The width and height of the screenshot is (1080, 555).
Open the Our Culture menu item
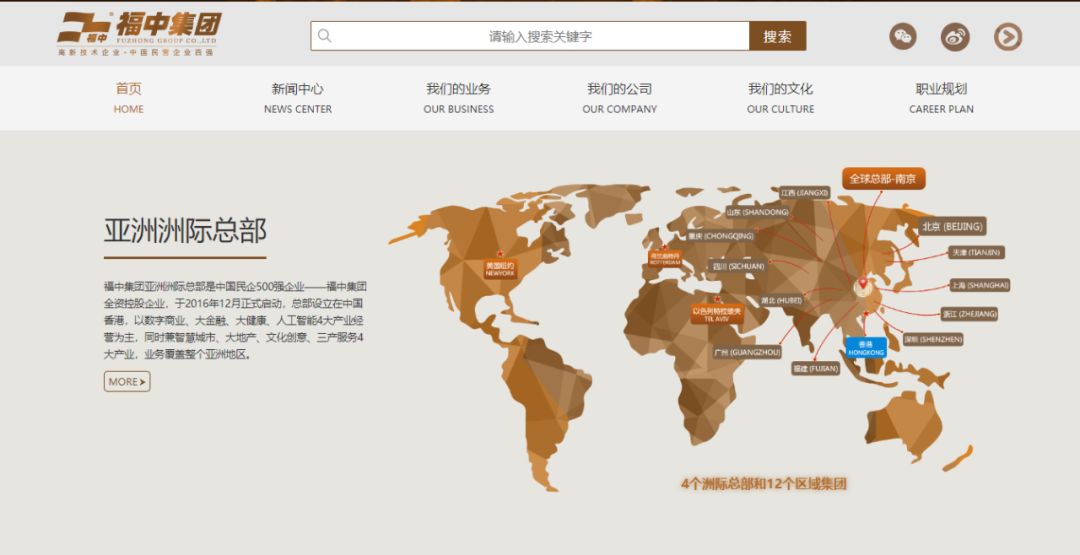780,98
